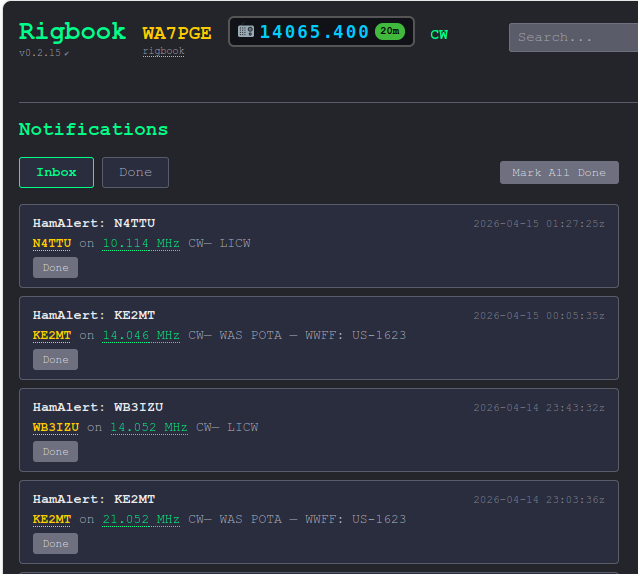The height and width of the screenshot is (574, 638).
Task: Click the WA7PGE callsign in header
Action: pos(177,33)
